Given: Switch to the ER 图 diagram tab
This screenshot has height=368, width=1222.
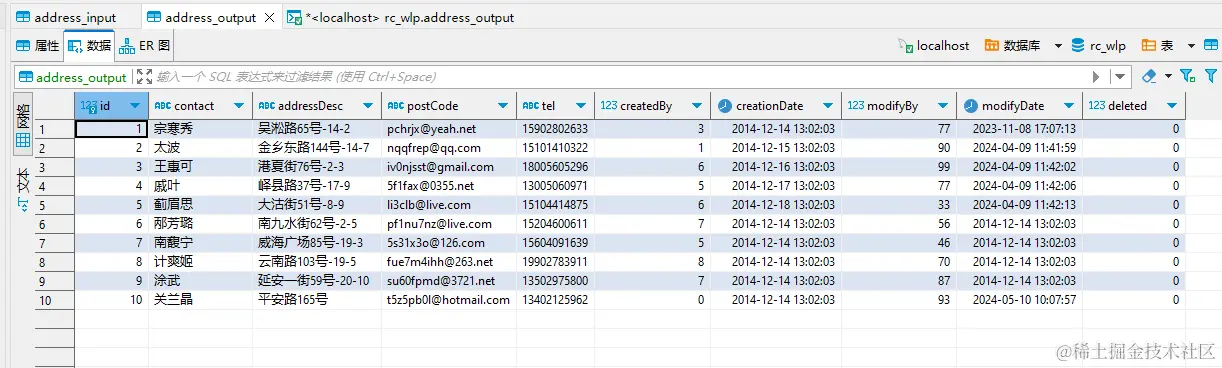Looking at the screenshot, I should coord(146,46).
